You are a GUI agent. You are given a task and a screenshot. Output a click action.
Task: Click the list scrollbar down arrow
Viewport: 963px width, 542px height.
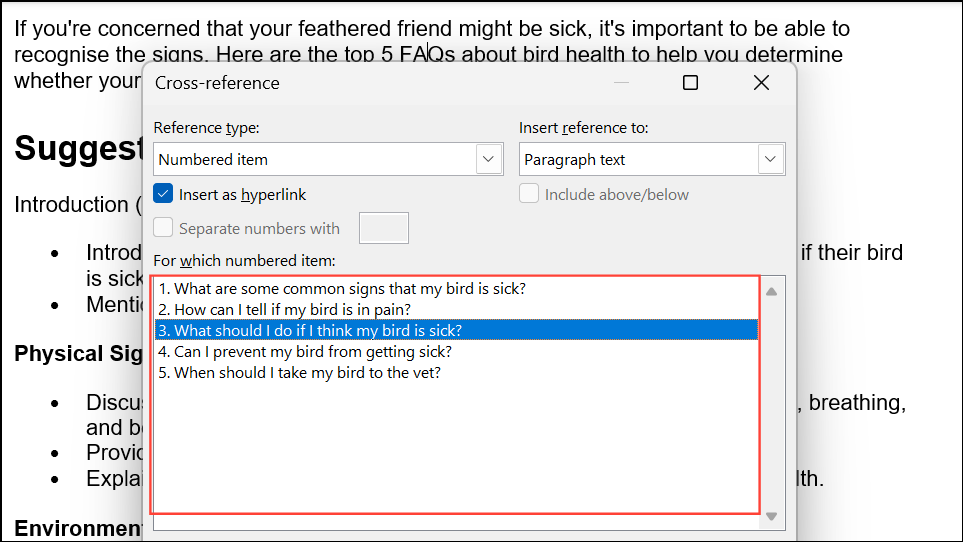point(770,516)
